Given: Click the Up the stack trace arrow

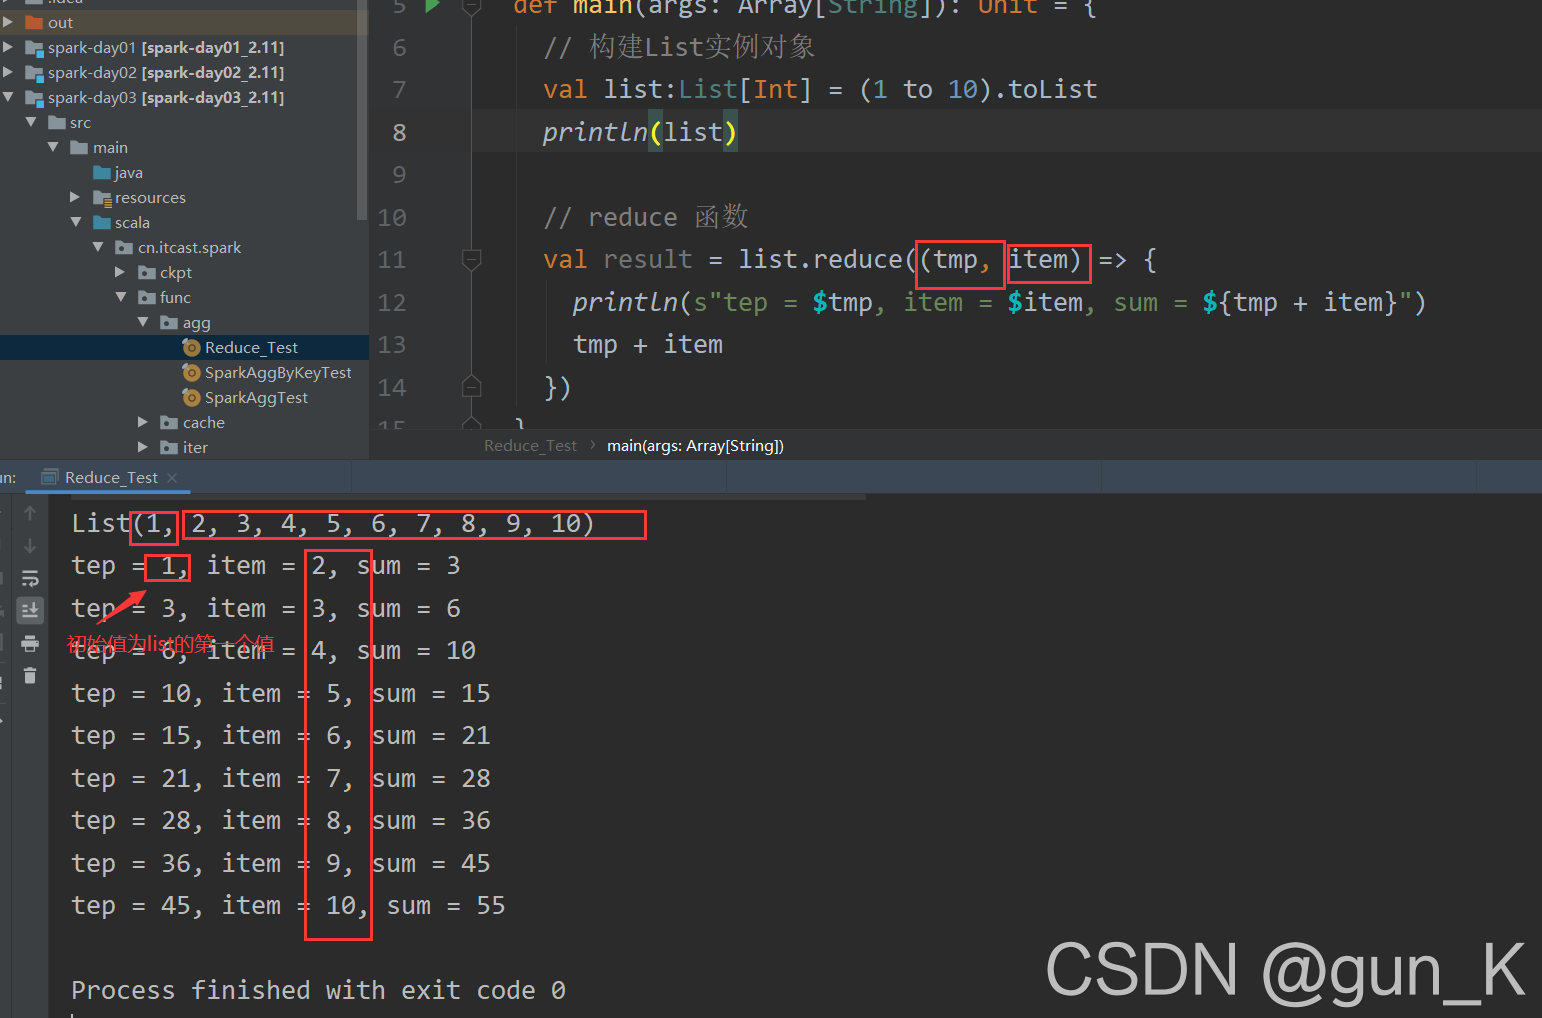Looking at the screenshot, I should tap(30, 513).
